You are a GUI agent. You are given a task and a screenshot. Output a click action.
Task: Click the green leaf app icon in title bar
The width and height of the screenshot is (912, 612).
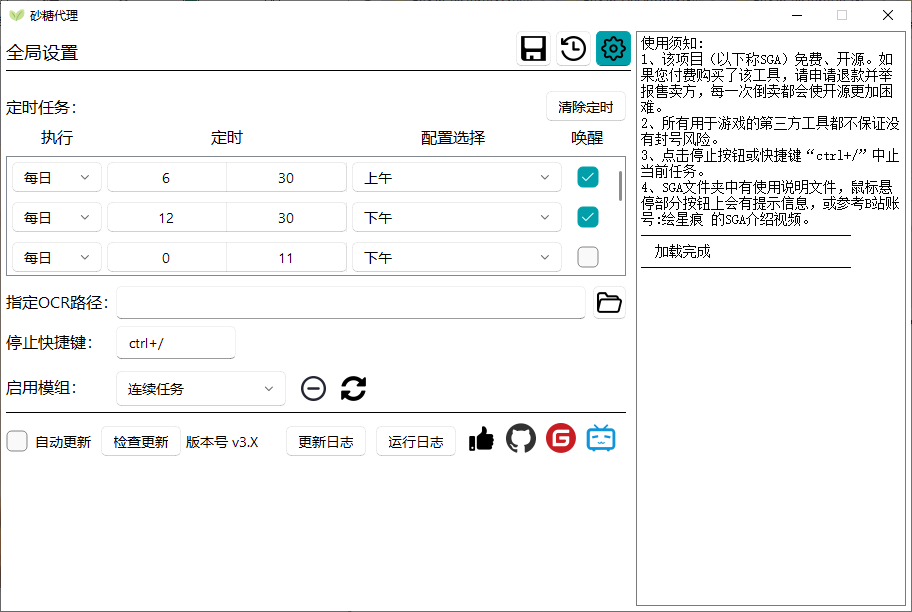(x=16, y=15)
